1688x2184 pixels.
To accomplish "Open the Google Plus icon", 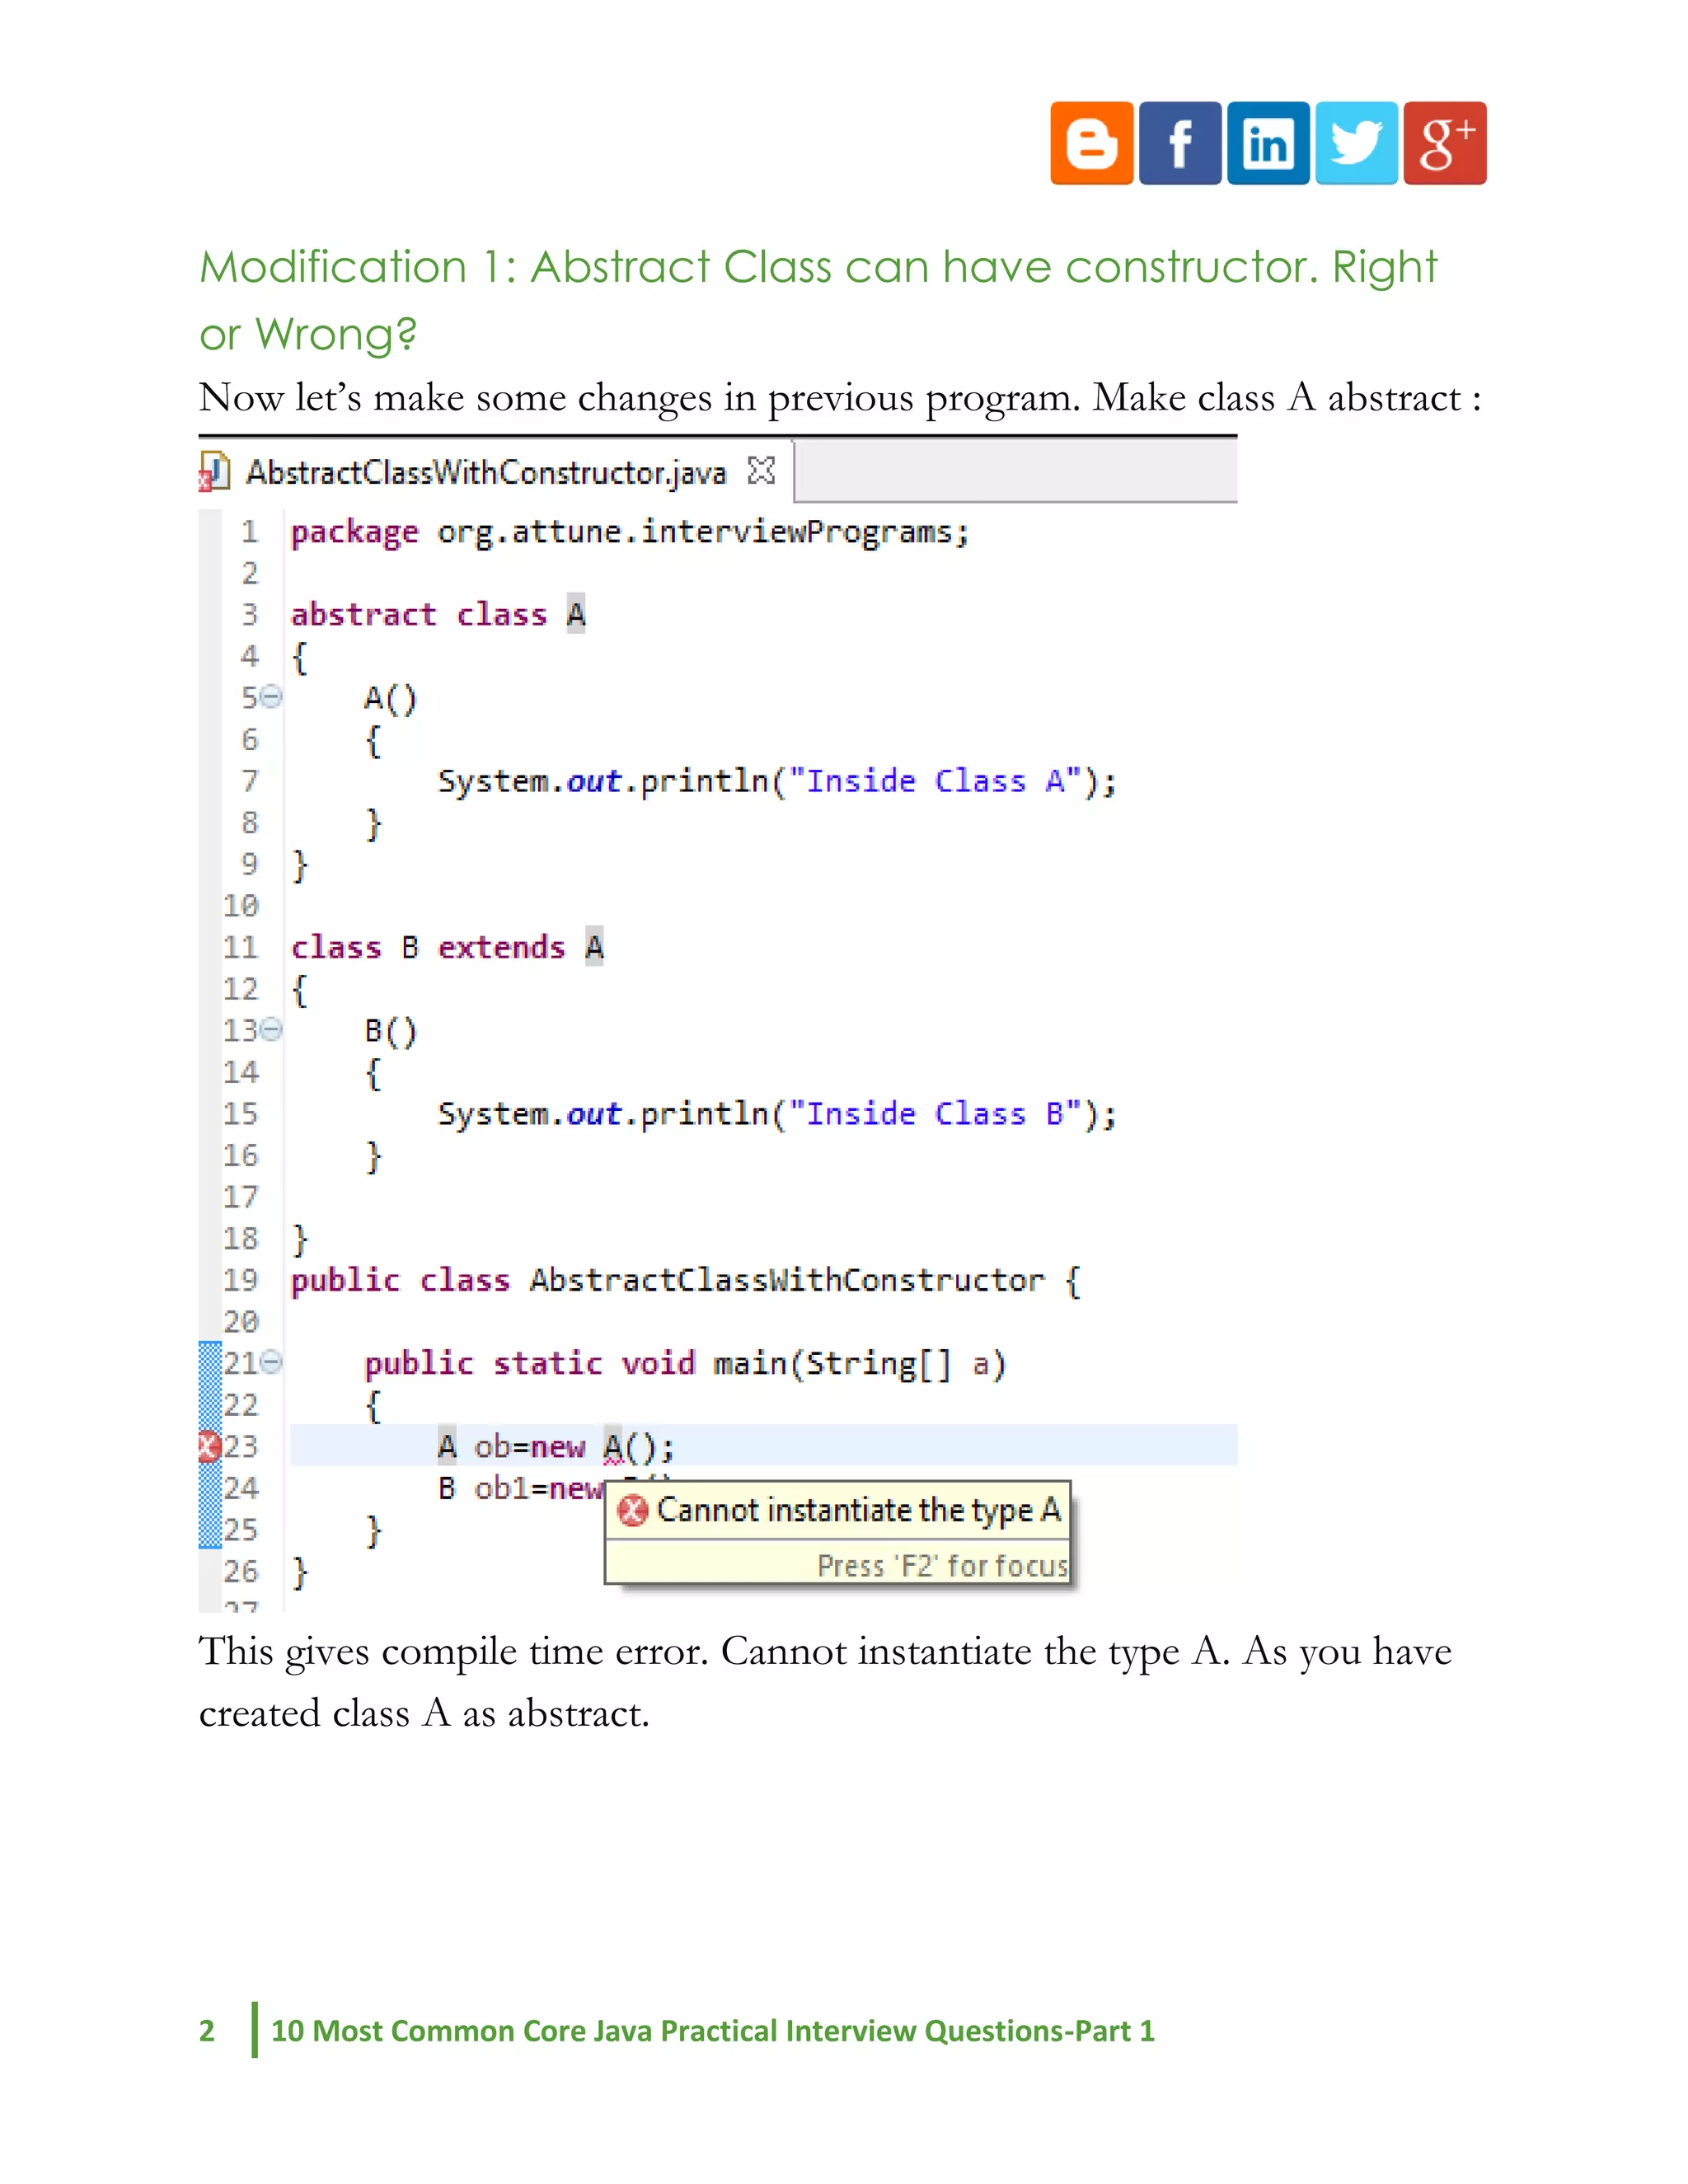I will coord(1444,143).
